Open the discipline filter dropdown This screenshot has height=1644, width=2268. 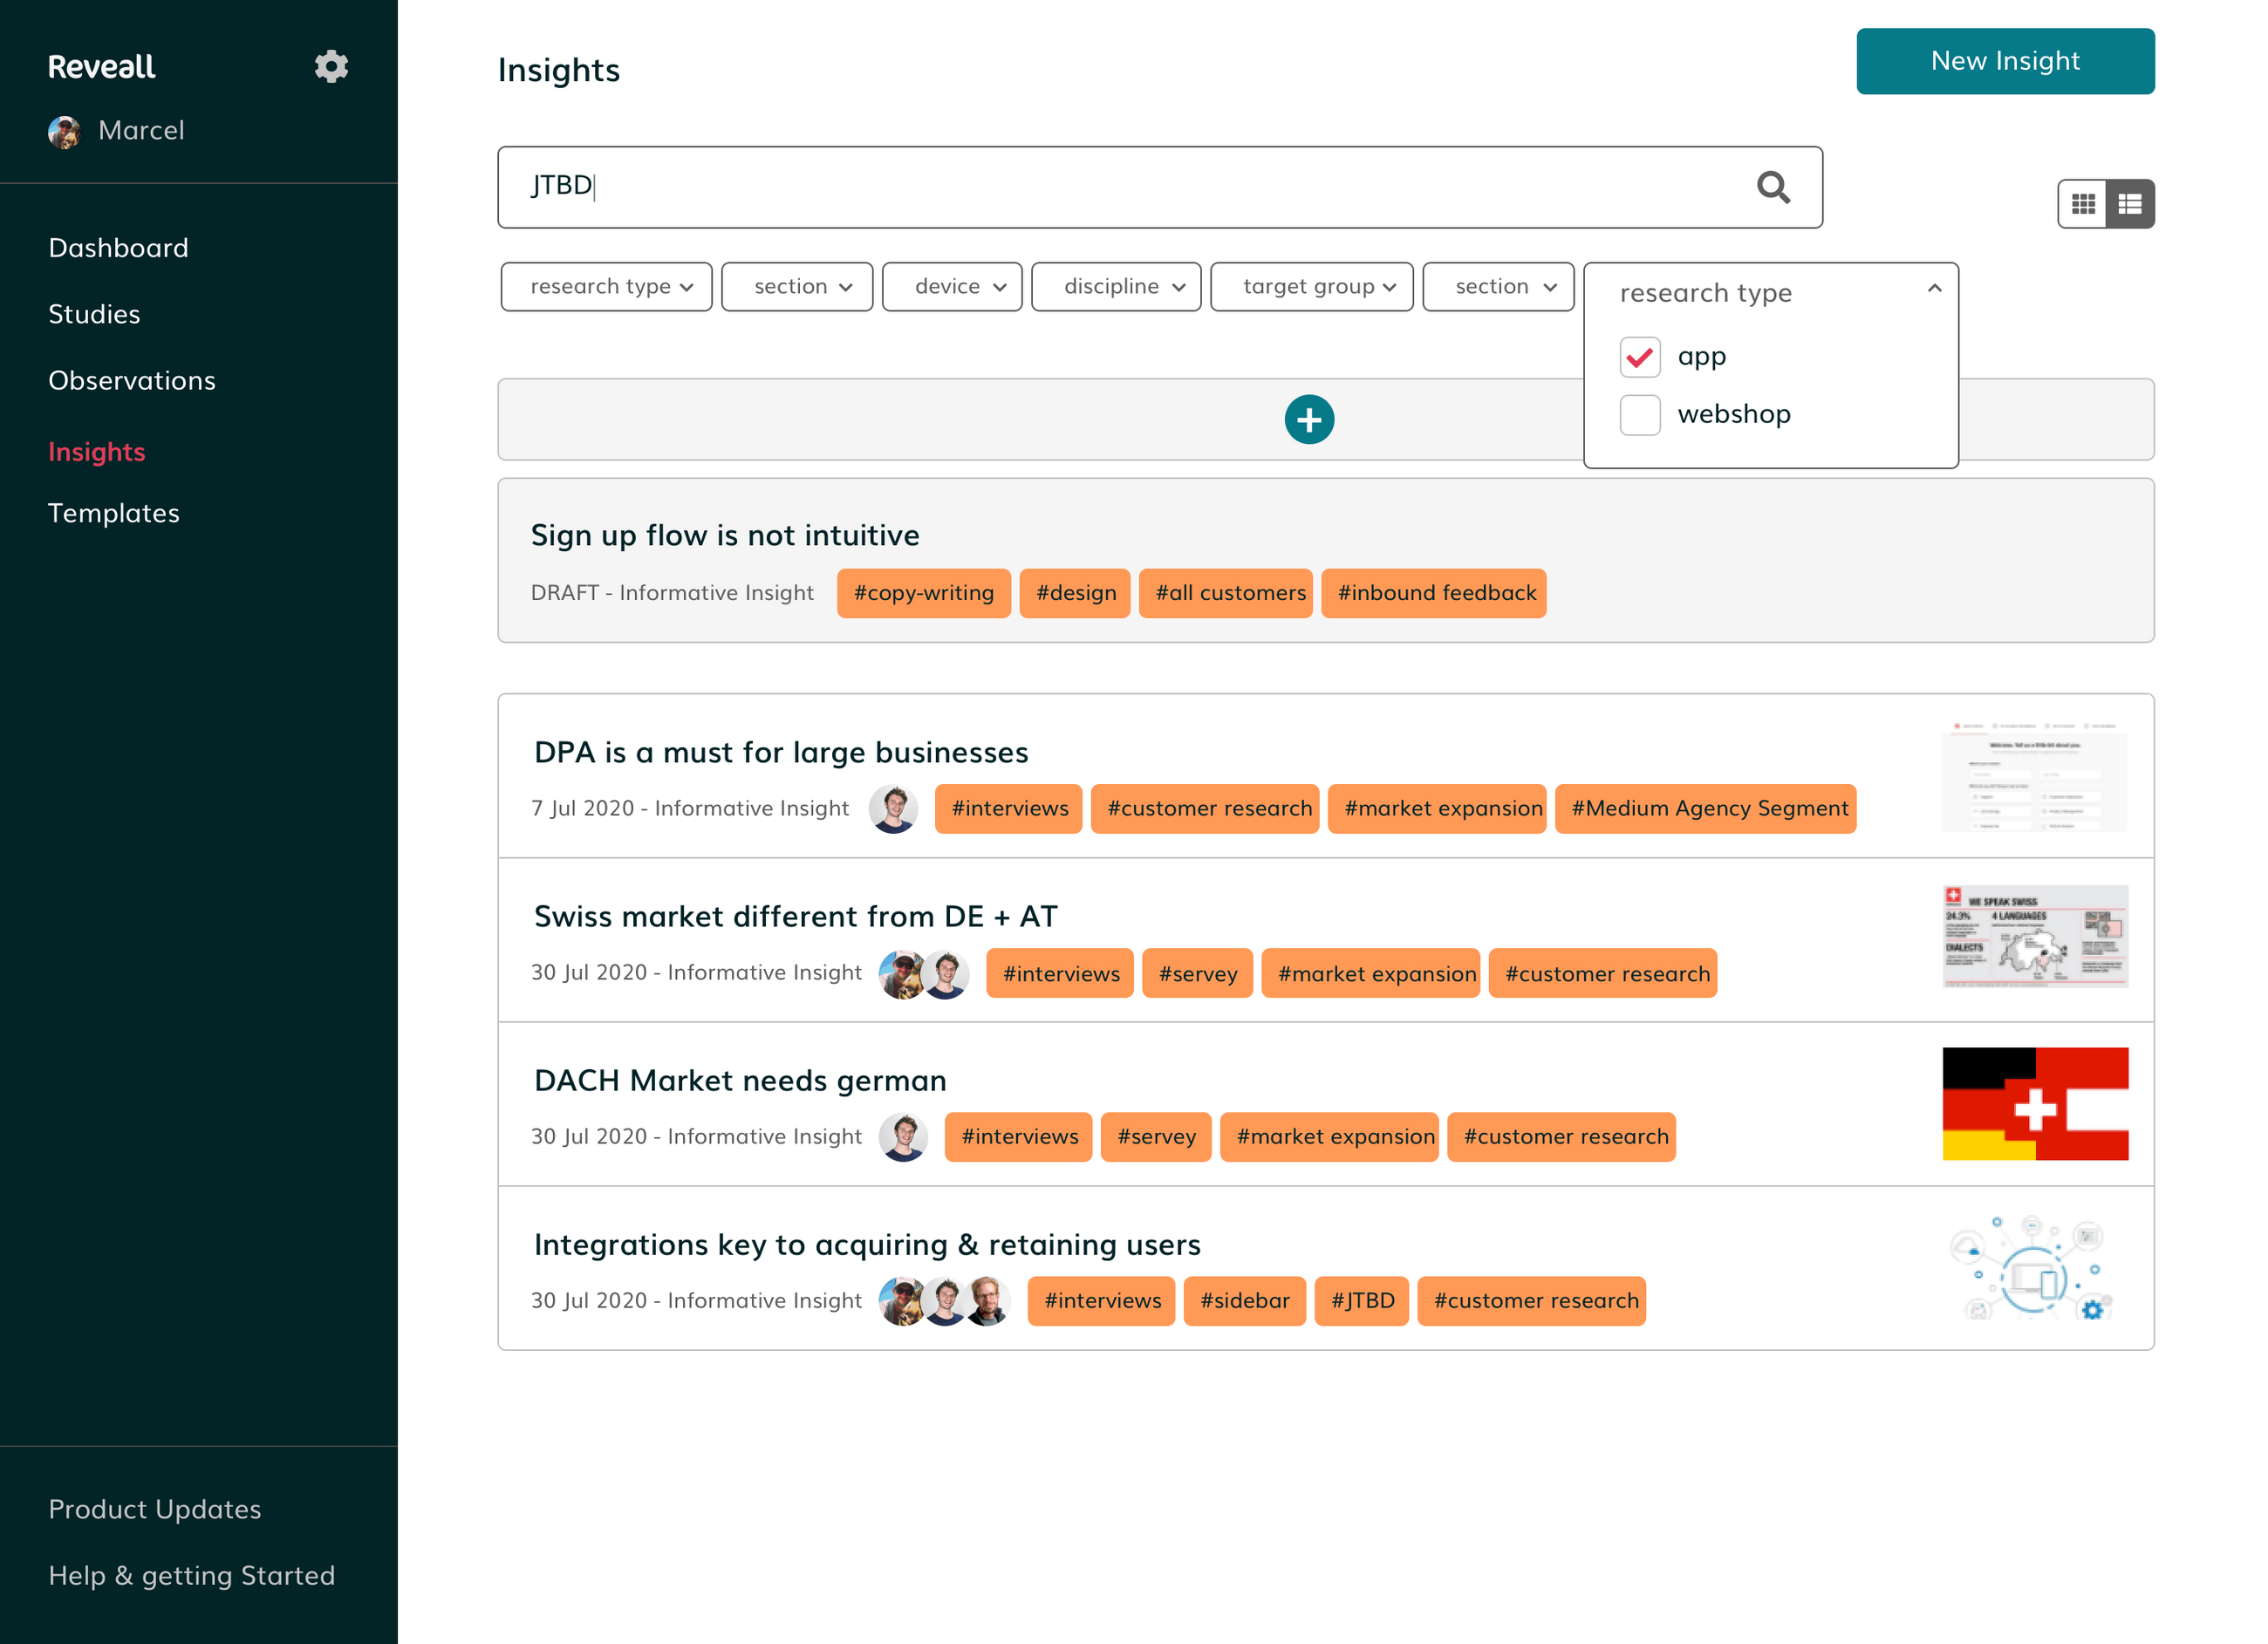tap(1116, 287)
